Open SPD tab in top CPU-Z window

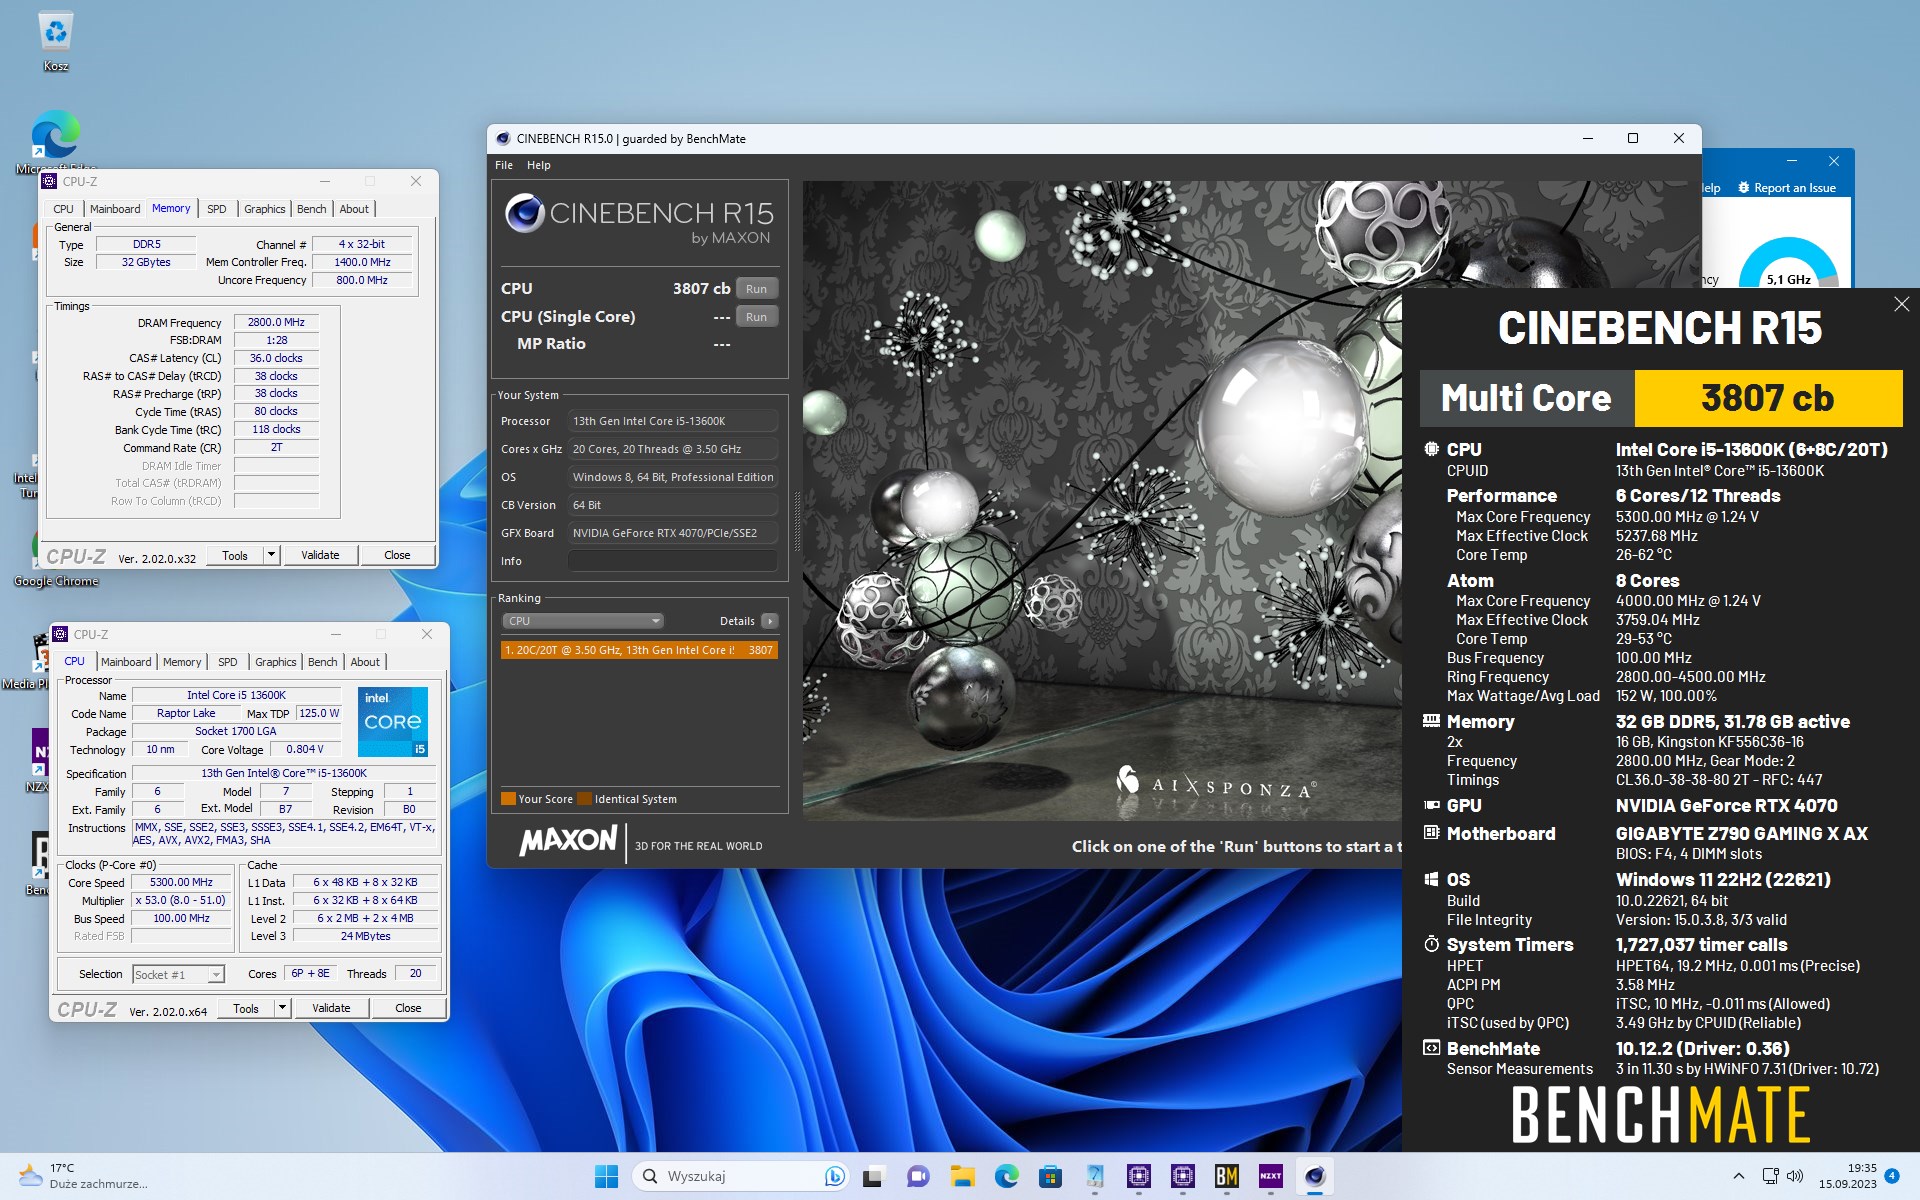tap(217, 209)
